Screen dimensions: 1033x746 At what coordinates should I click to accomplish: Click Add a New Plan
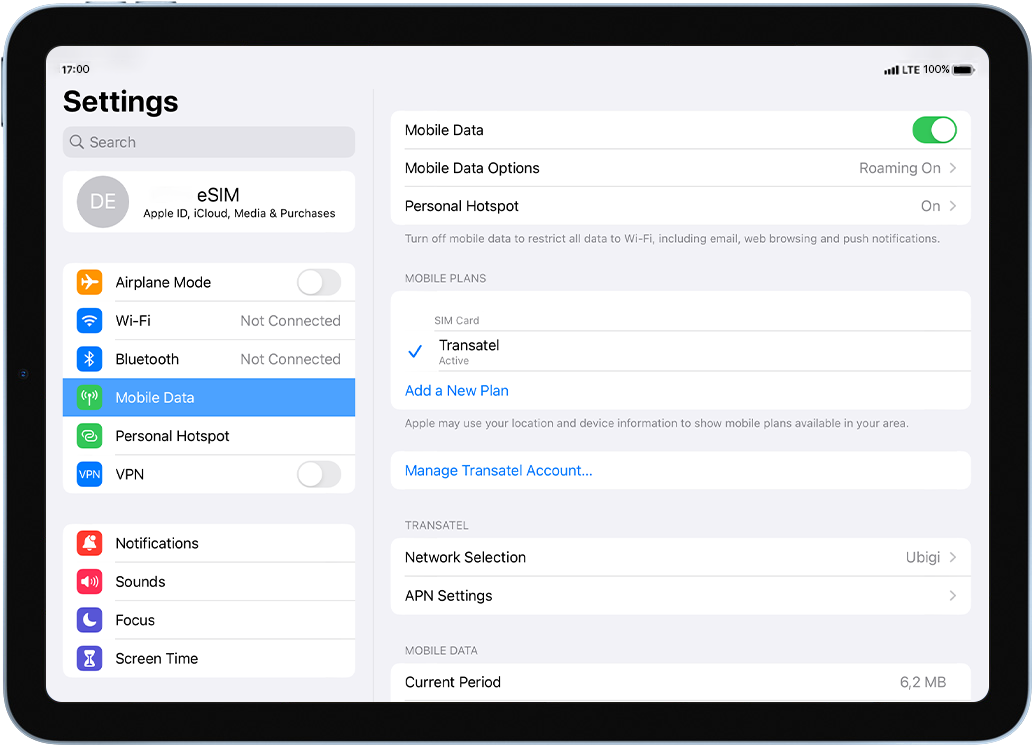click(456, 390)
